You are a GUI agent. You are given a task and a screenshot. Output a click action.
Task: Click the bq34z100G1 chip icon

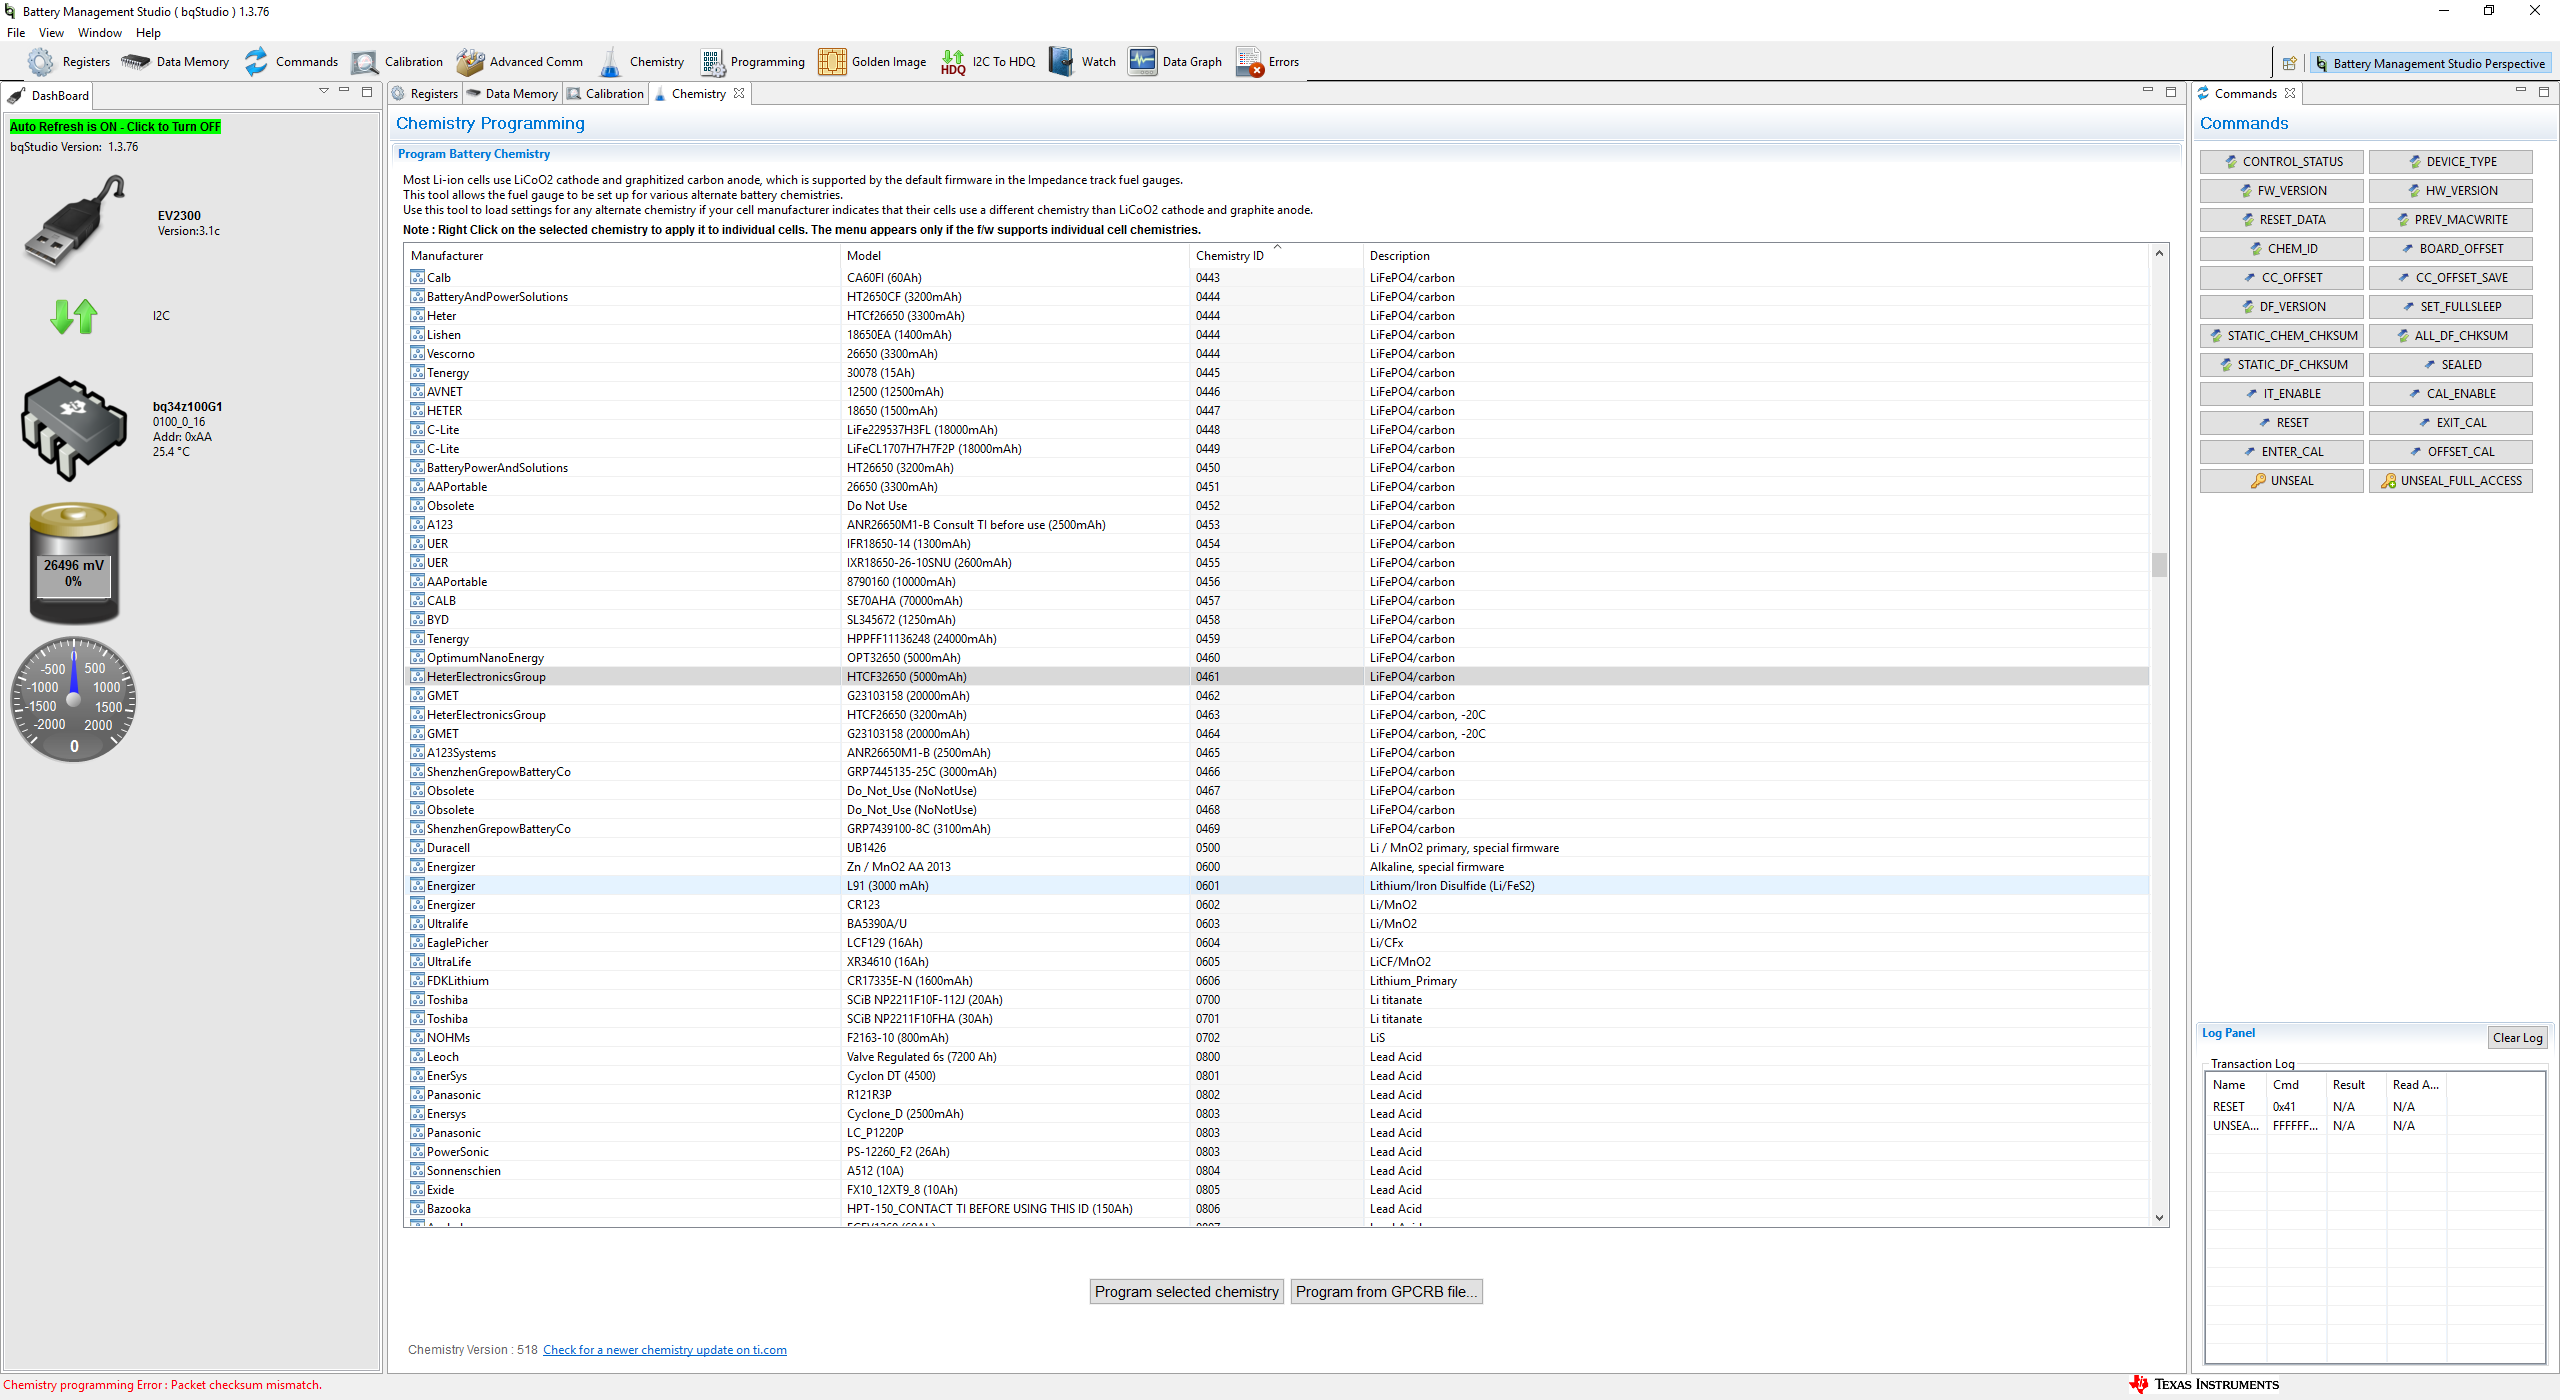coord(74,428)
